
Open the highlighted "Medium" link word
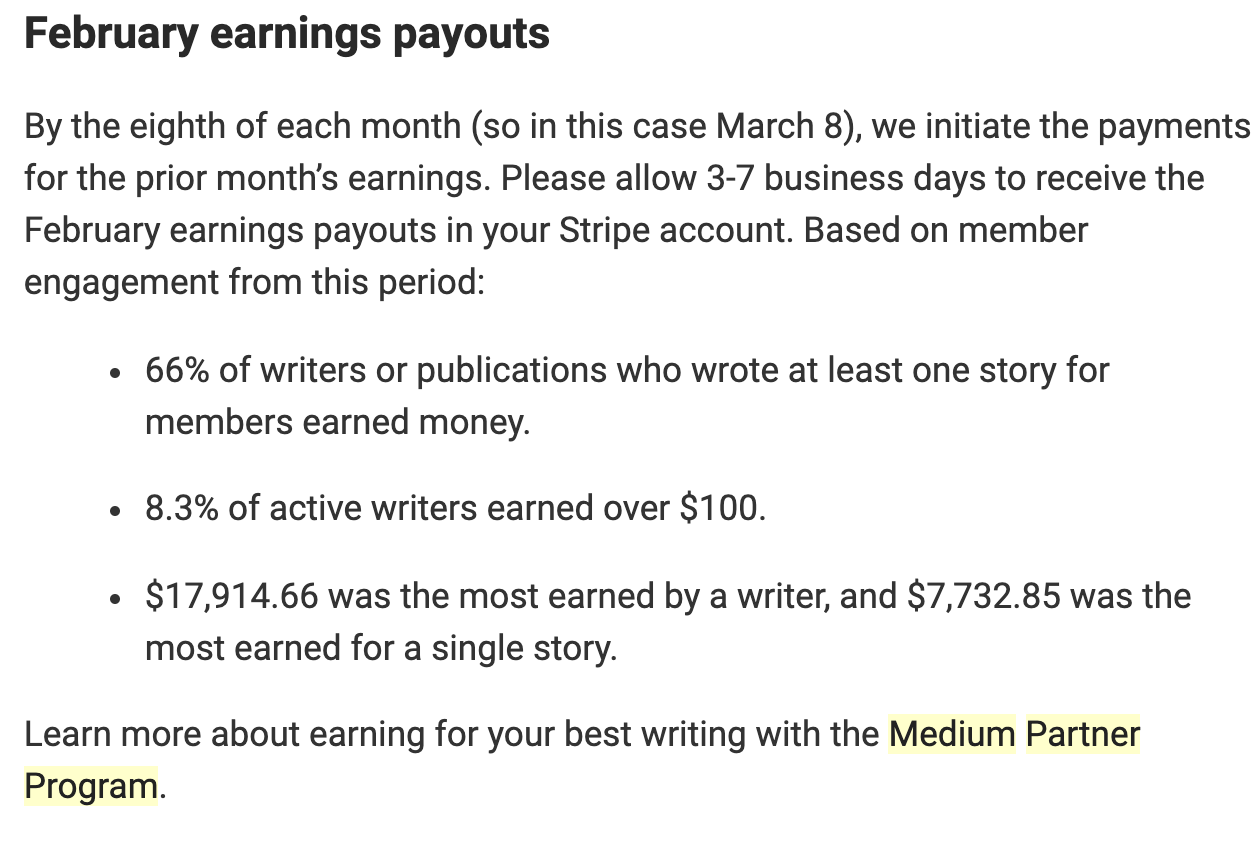[952, 734]
